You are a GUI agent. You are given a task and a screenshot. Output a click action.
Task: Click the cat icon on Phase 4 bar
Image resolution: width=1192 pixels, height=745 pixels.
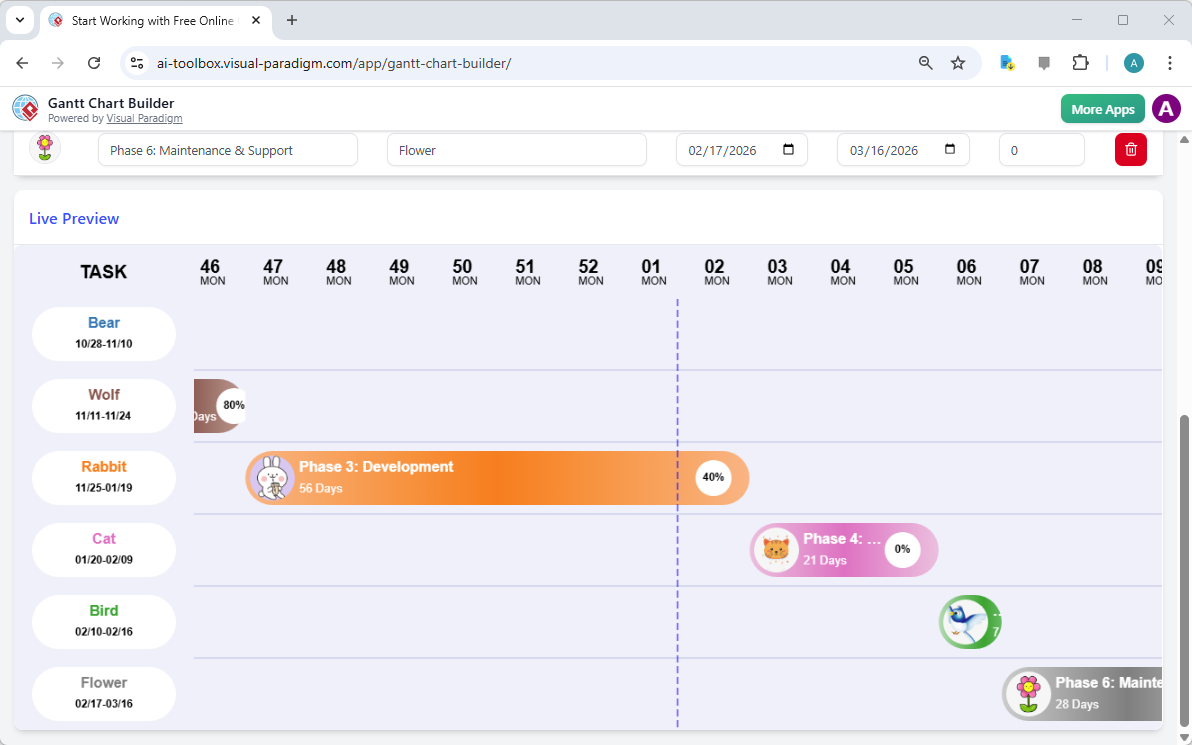coord(776,549)
